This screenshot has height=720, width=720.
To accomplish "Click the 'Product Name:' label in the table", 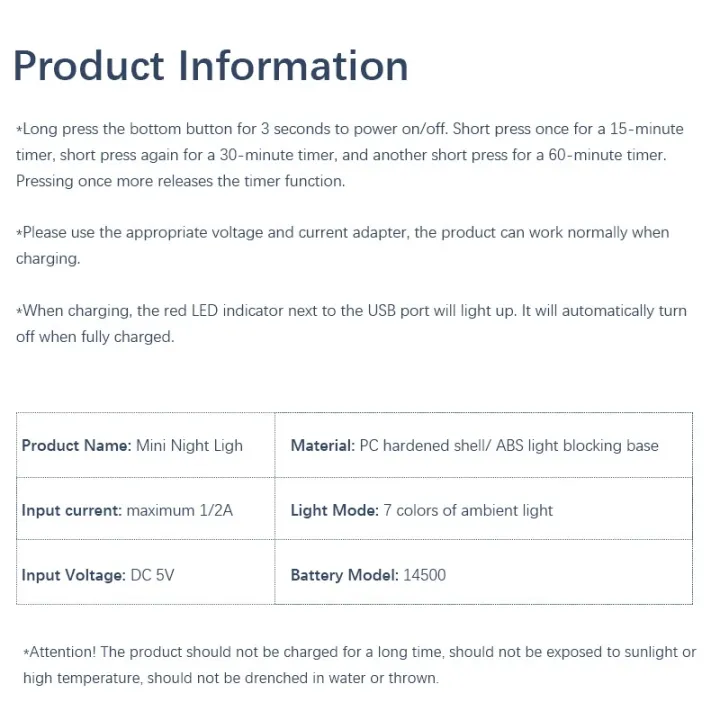I will click(x=76, y=445).
